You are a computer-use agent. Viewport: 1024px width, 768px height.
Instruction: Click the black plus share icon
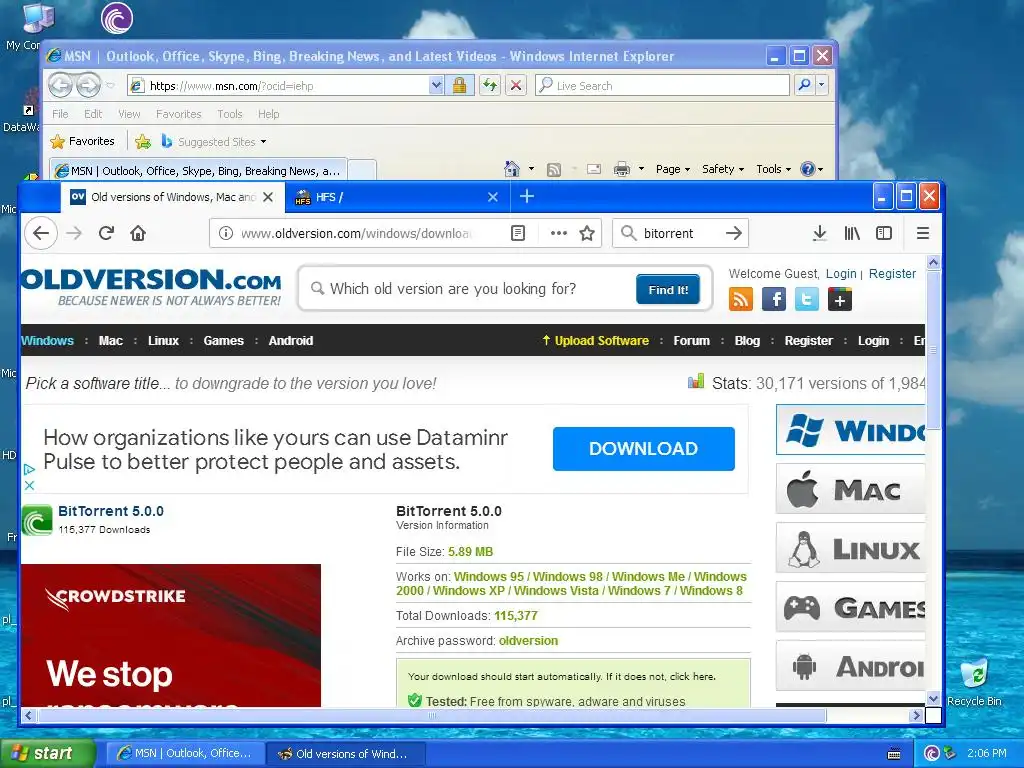tap(840, 300)
